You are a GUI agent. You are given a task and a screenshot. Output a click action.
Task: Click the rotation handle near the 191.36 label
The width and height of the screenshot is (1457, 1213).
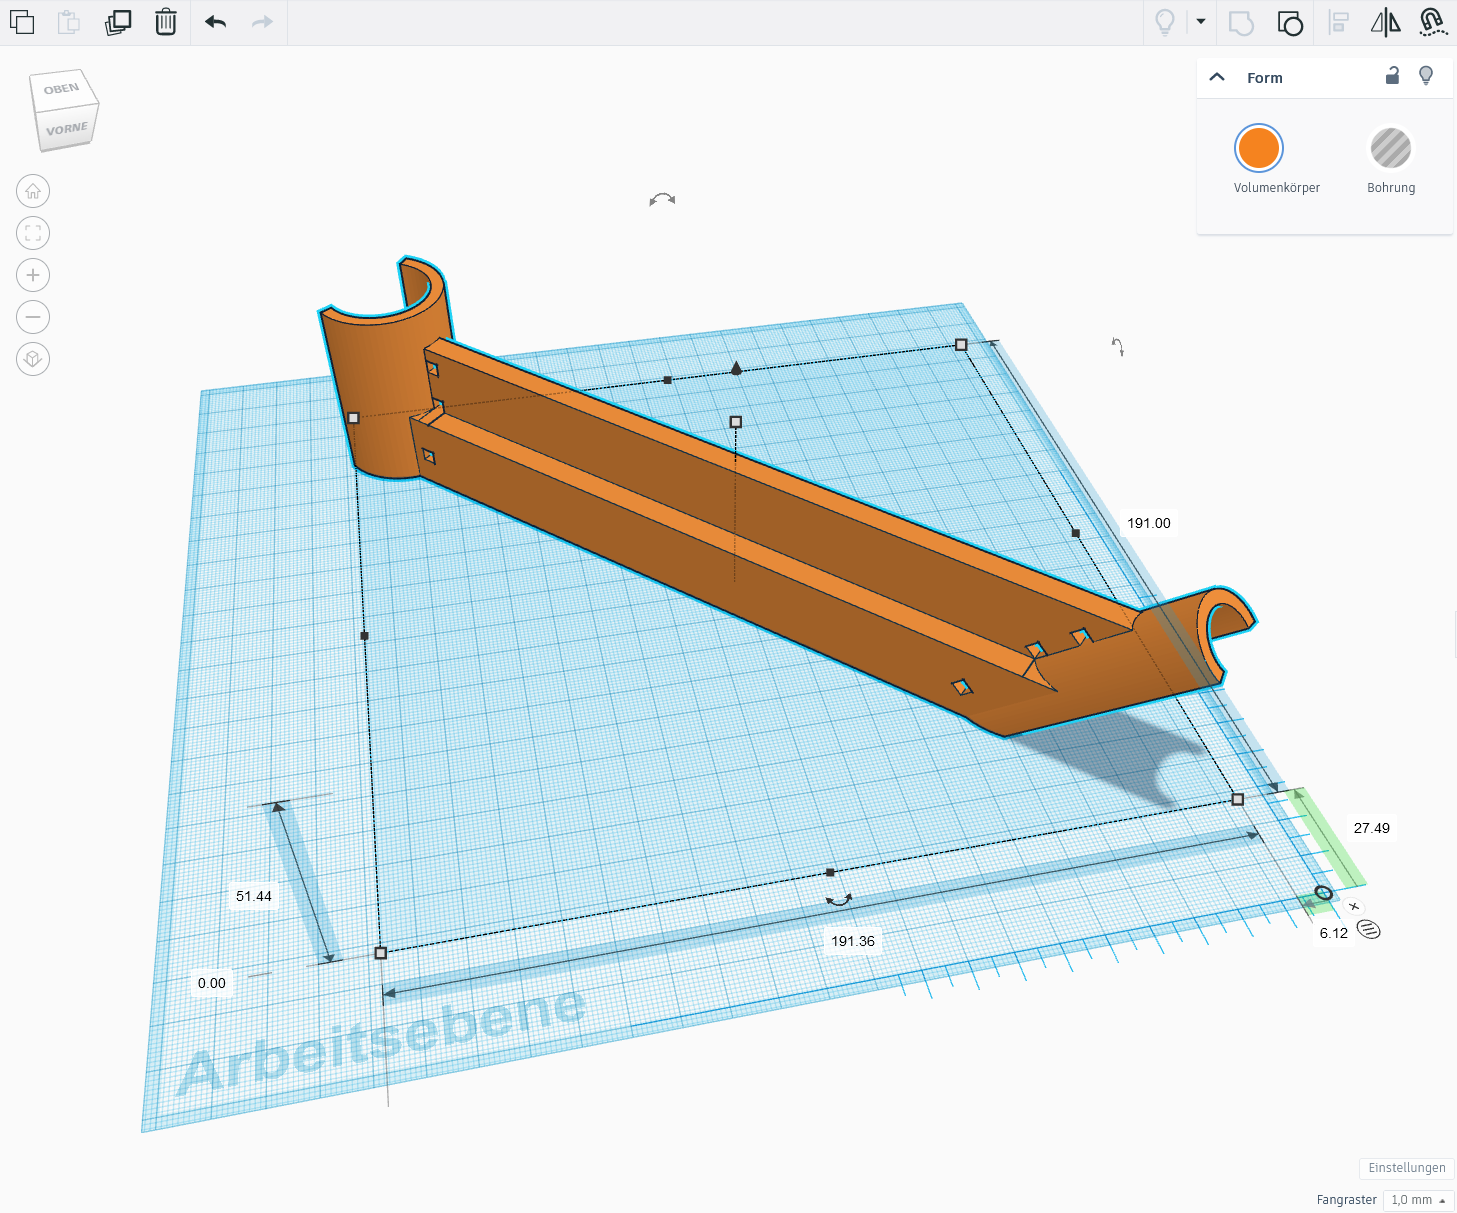click(839, 900)
